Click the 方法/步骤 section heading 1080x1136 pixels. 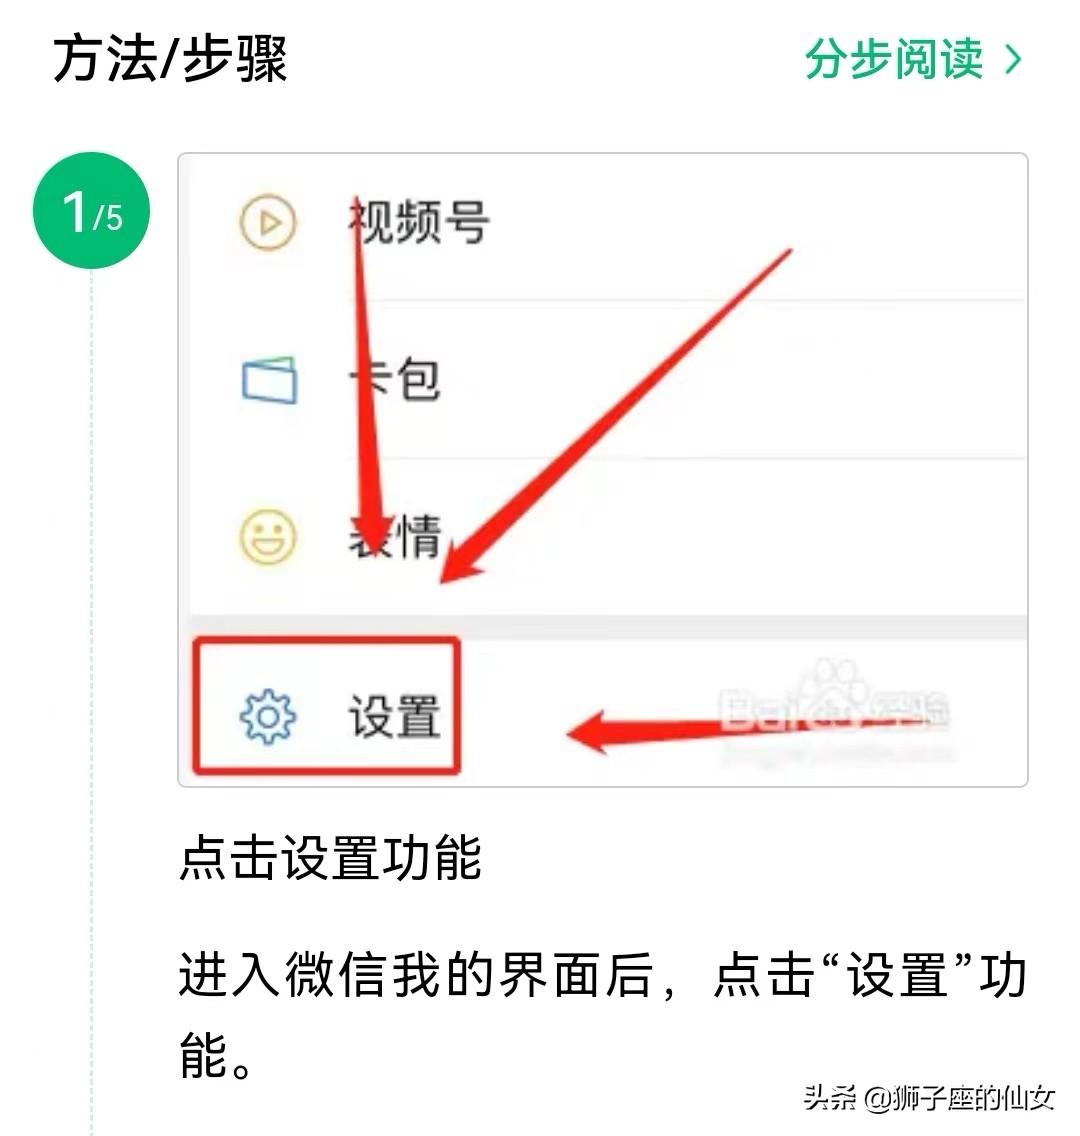[170, 59]
